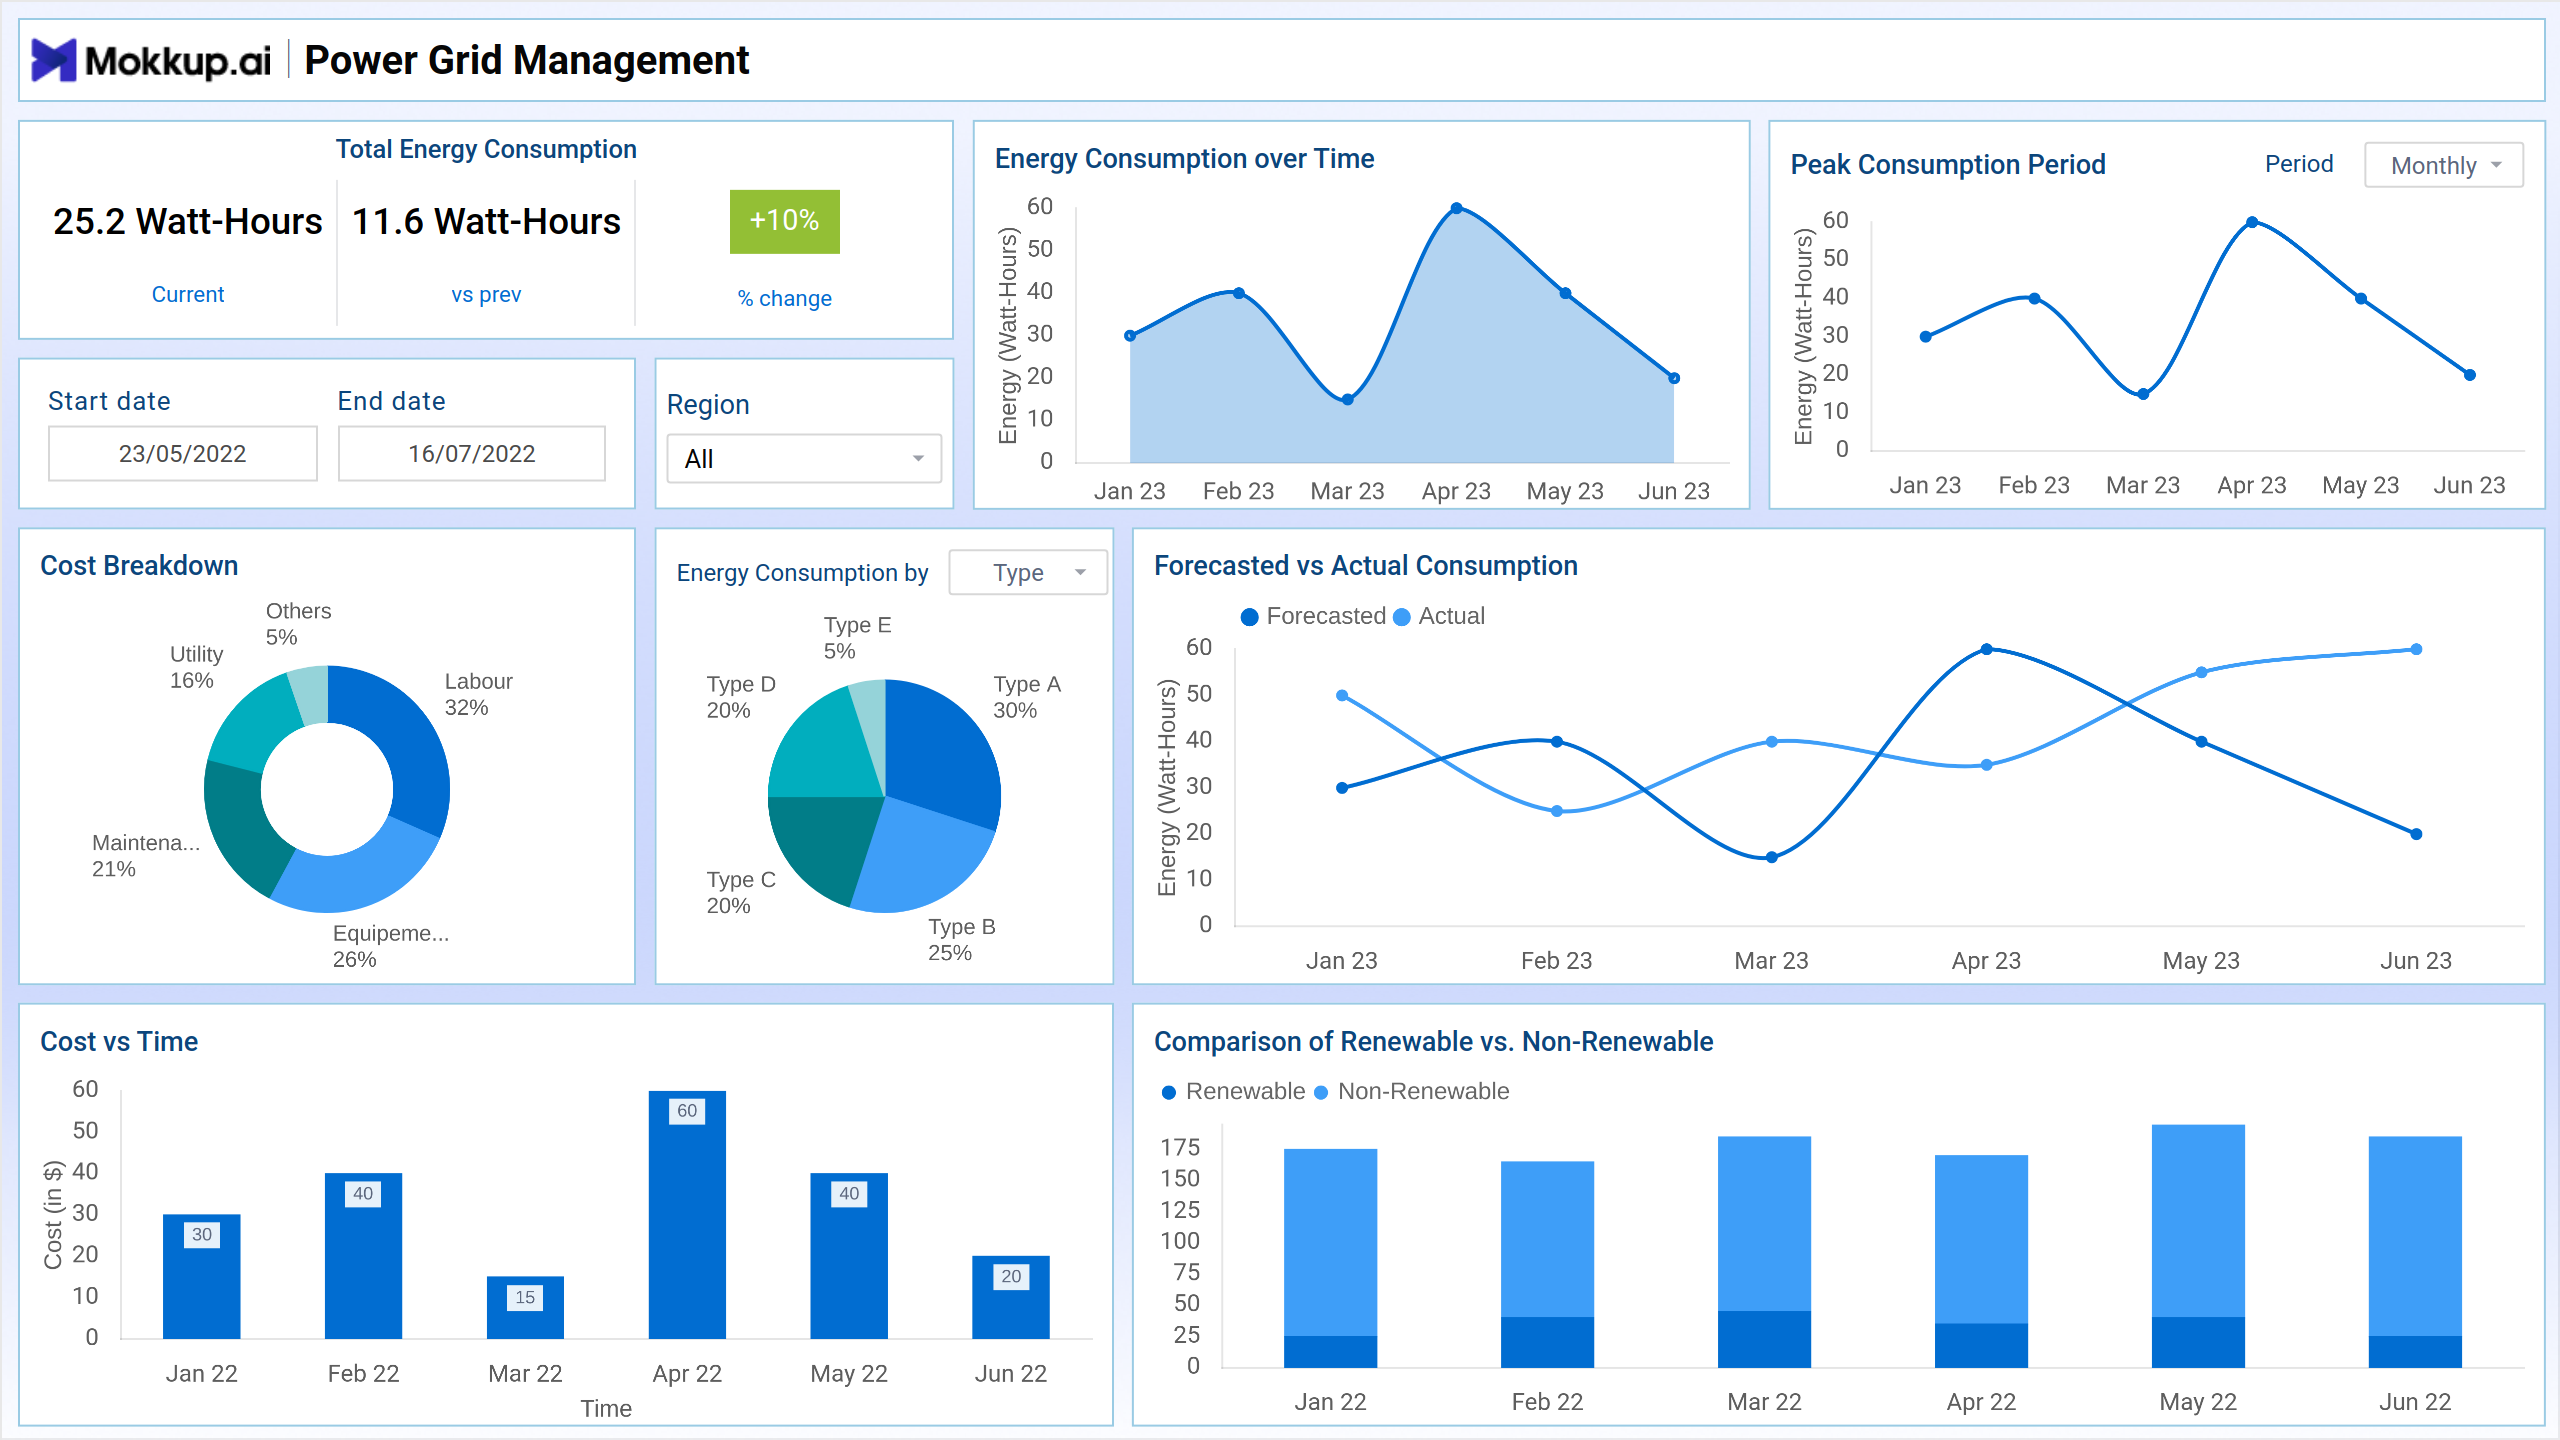Click the Comparison of Renewable vs. Non-Renewable heading
Screen dimensions: 2560x1440
pyautogui.click(x=1434, y=1041)
